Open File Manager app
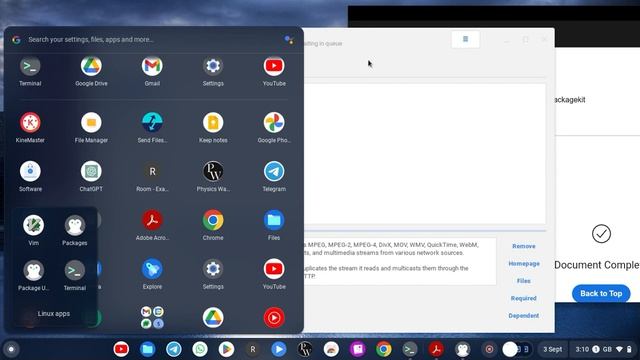640x360 pixels. pos(91,122)
